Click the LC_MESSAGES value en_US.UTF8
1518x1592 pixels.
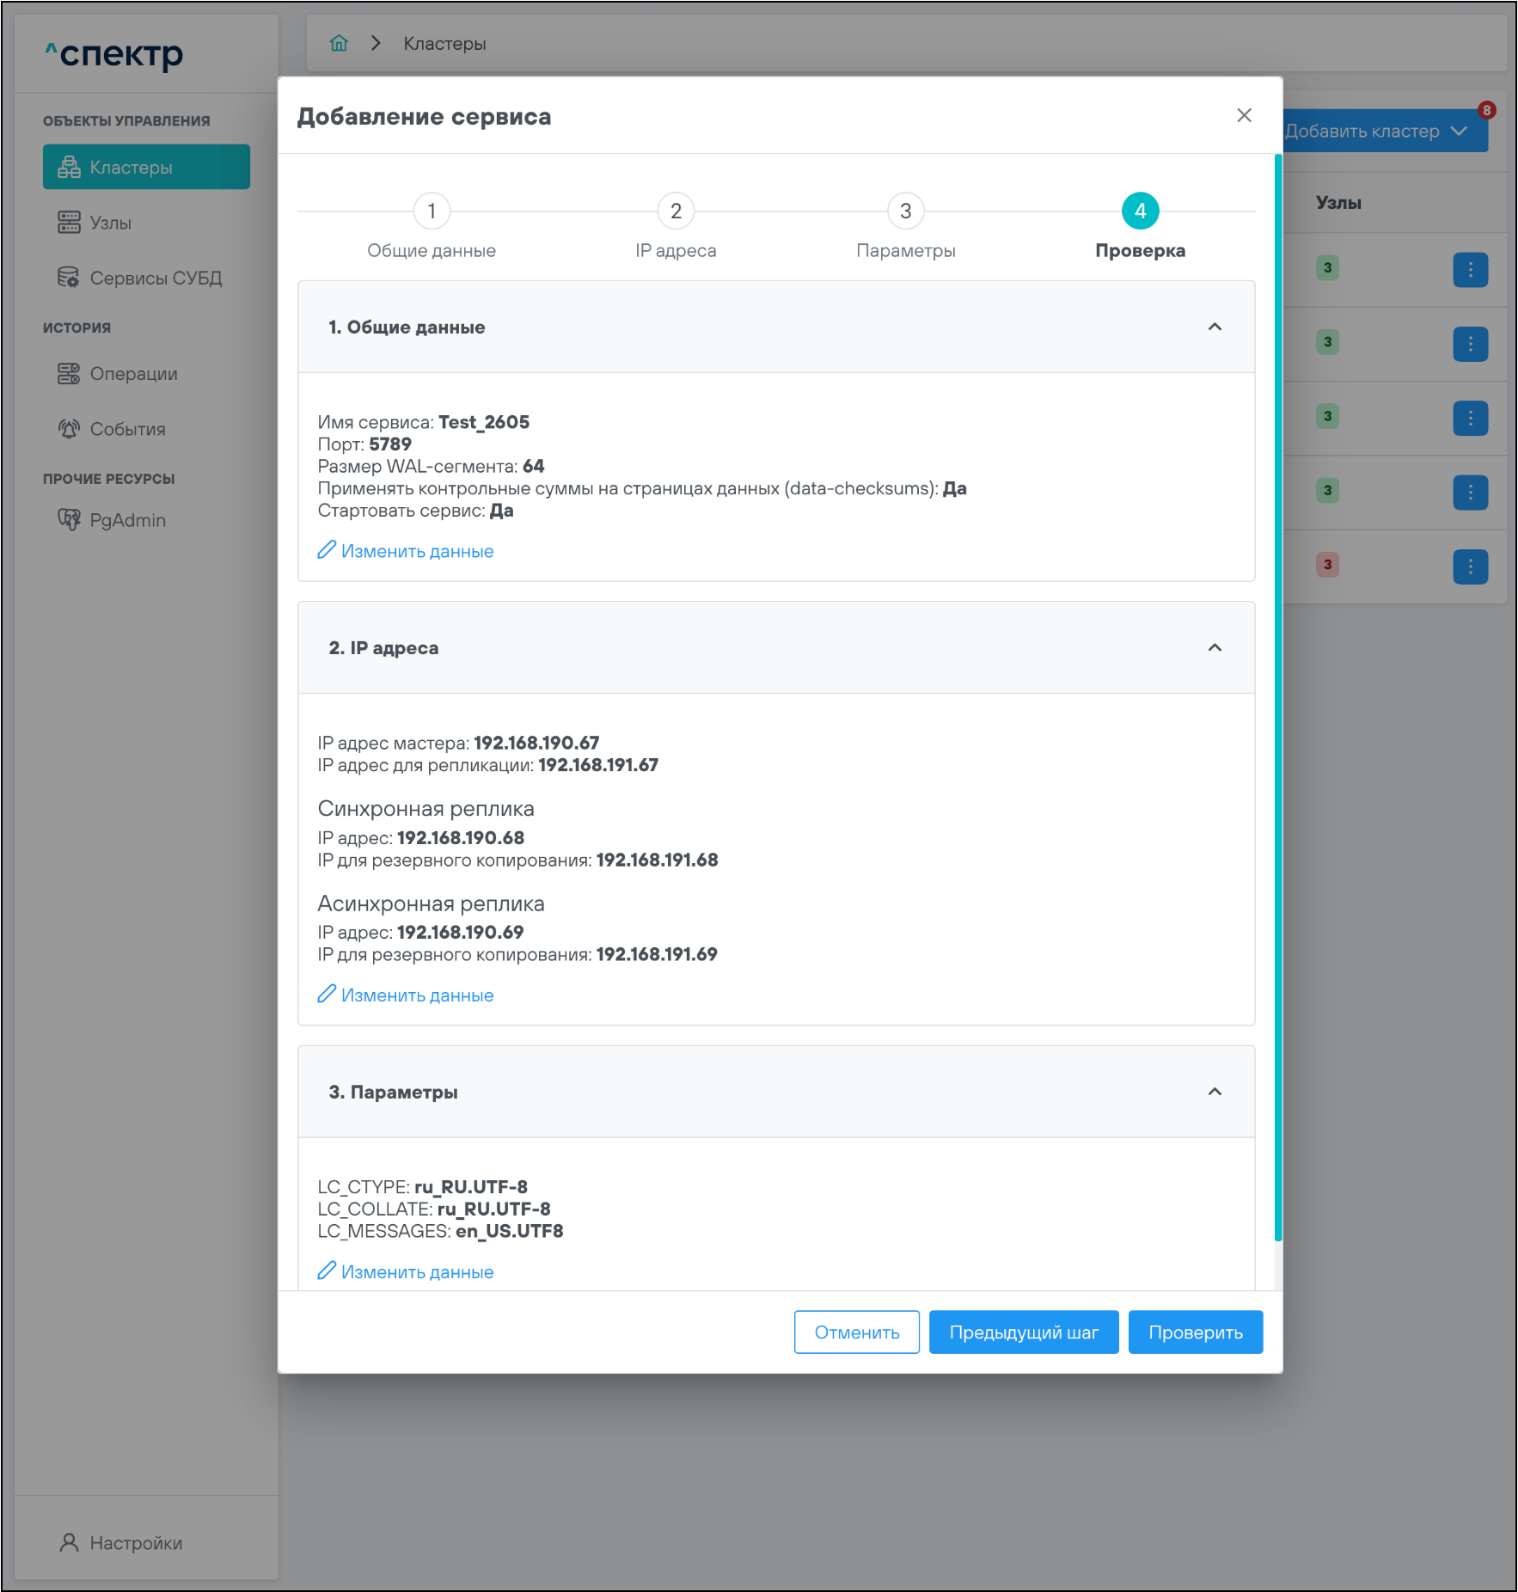(510, 1231)
